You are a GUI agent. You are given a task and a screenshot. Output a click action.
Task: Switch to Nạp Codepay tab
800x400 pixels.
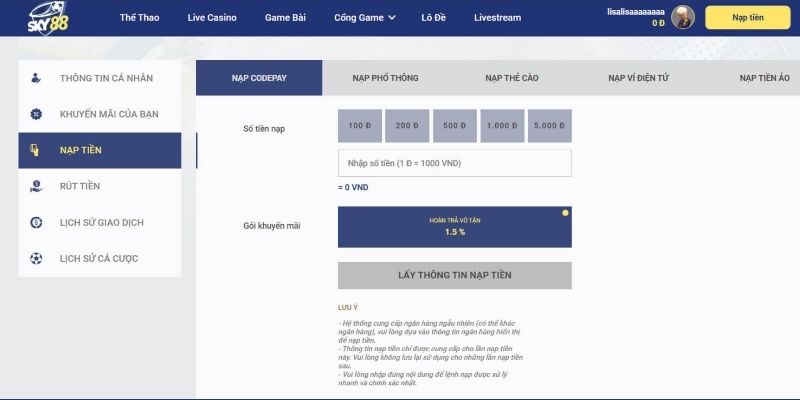point(259,78)
